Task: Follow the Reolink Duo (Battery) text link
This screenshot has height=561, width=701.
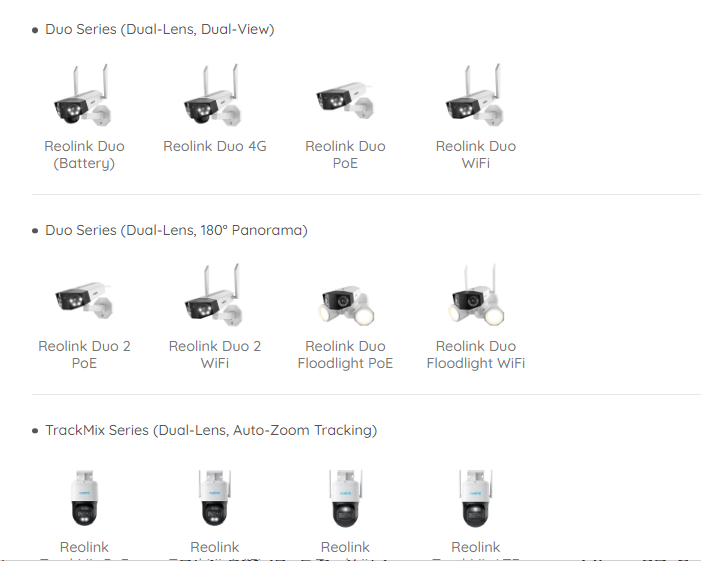Action: point(84,155)
